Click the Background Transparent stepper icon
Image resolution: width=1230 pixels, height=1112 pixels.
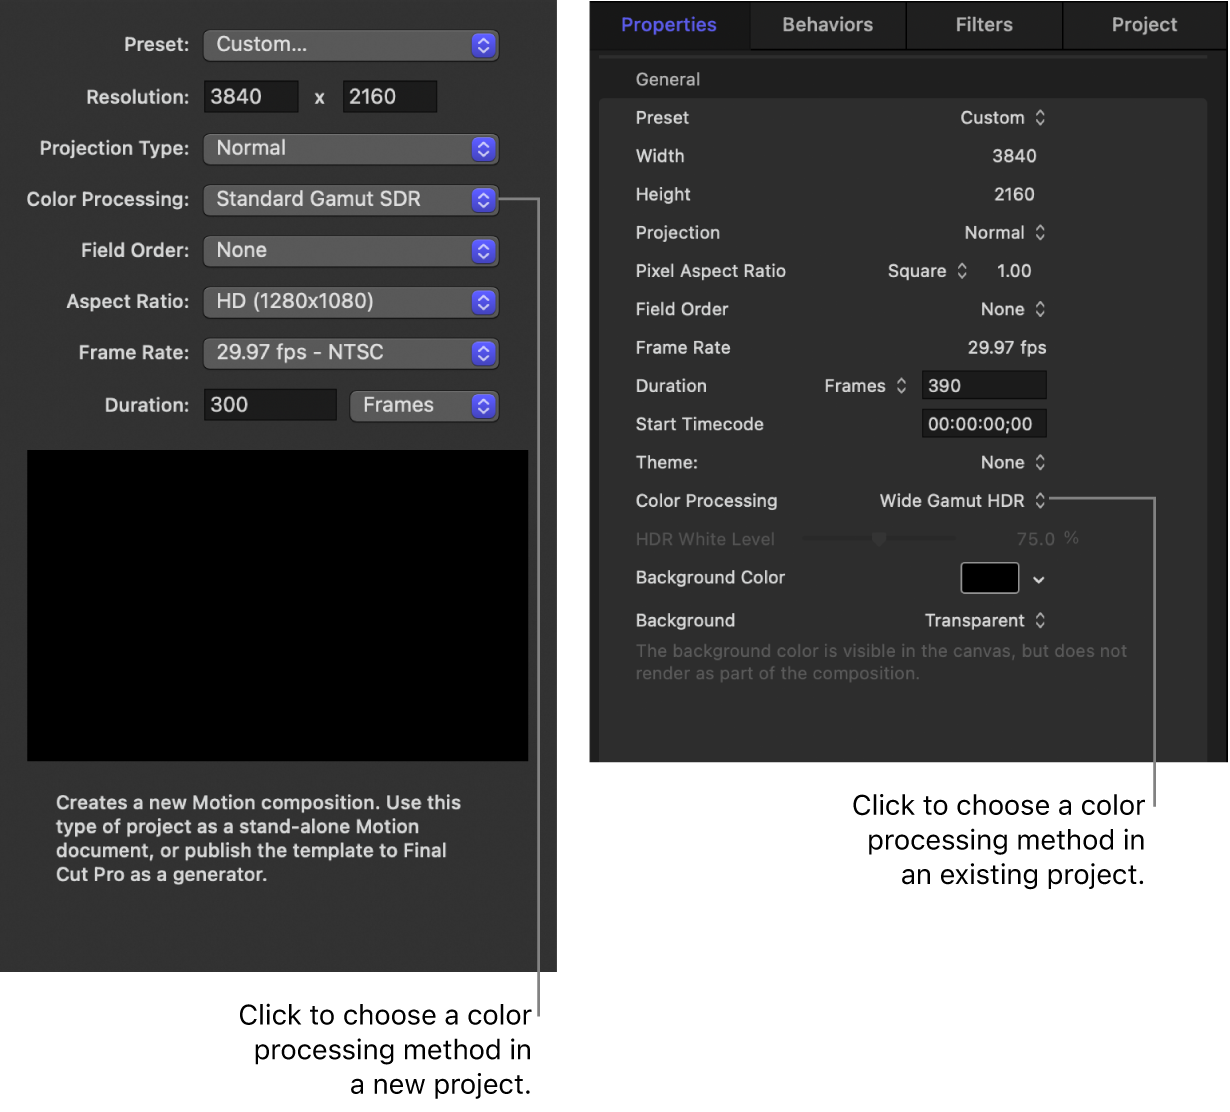tap(1041, 620)
